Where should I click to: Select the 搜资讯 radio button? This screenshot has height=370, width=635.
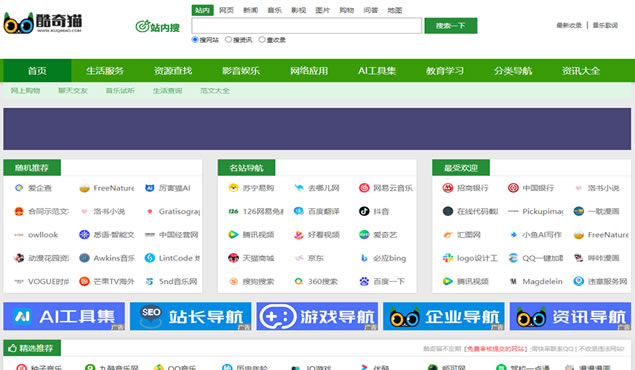point(228,40)
